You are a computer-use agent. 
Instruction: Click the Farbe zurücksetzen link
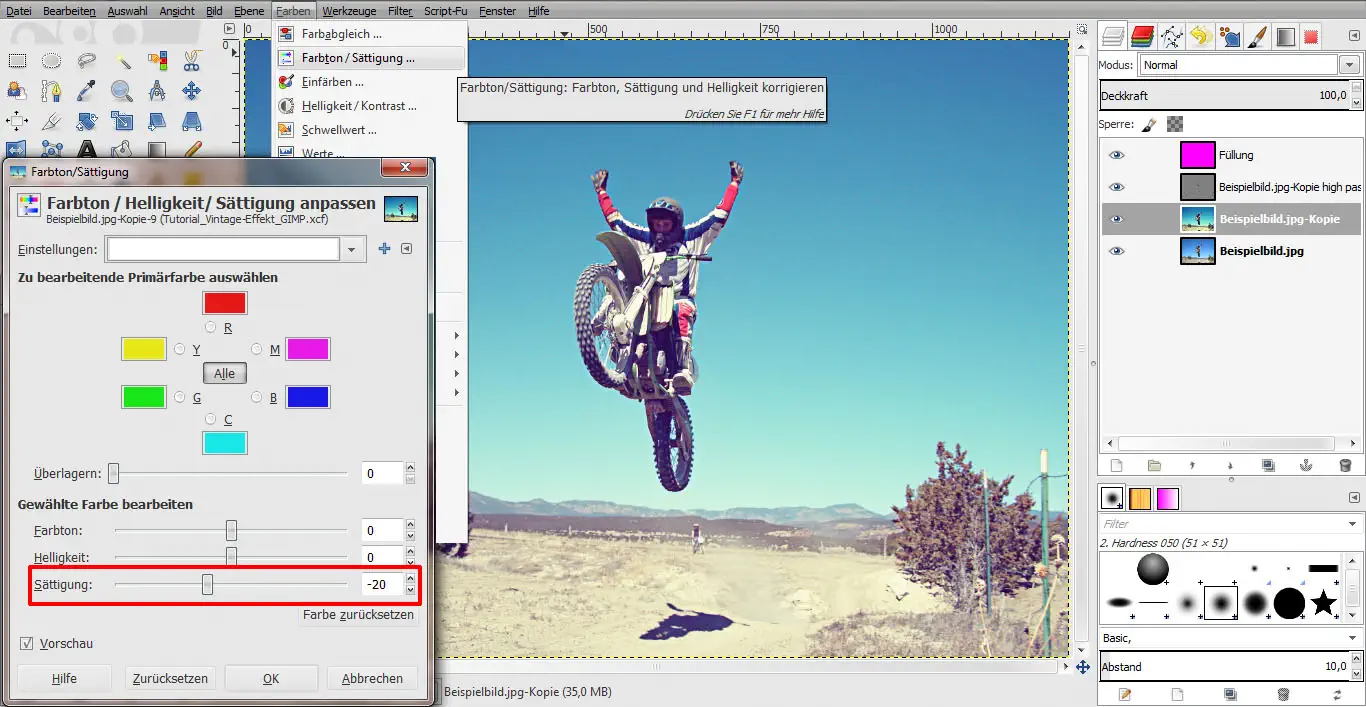359,615
